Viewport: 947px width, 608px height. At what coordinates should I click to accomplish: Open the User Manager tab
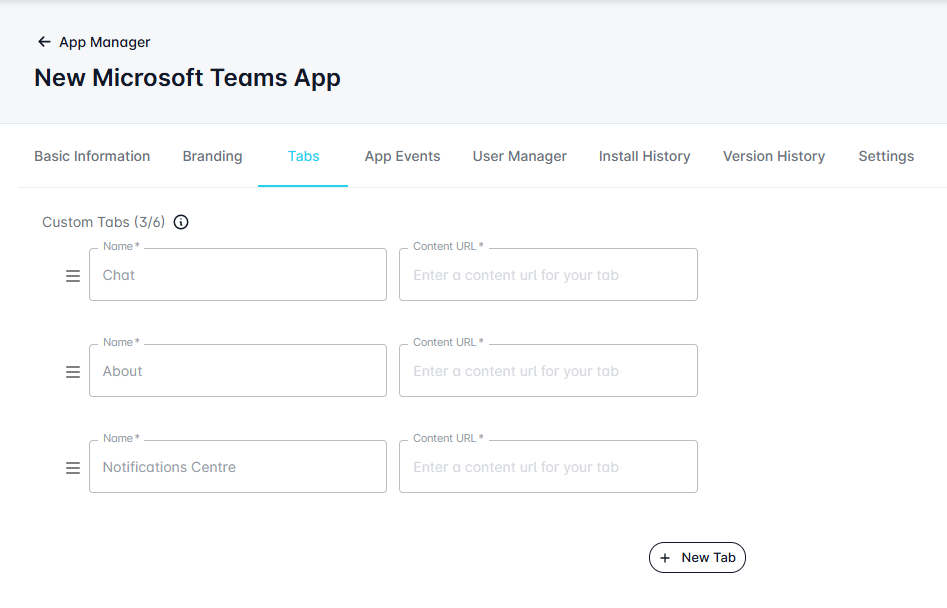(x=519, y=156)
